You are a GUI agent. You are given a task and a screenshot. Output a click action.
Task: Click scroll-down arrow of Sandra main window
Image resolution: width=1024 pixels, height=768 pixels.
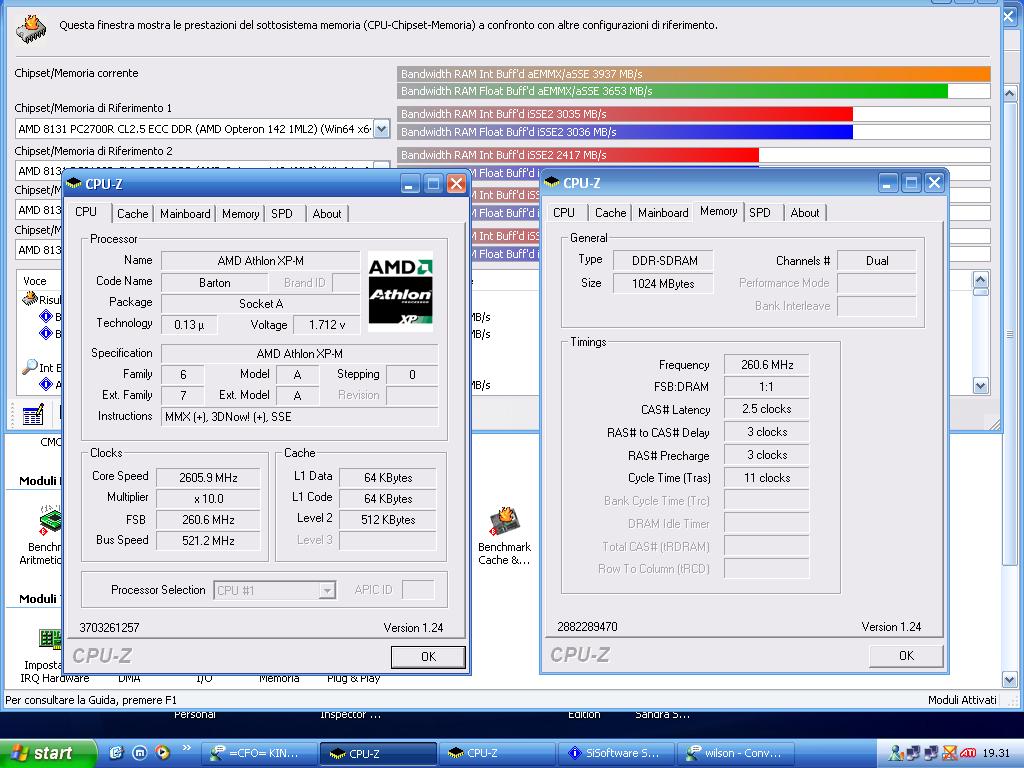tap(1009, 679)
